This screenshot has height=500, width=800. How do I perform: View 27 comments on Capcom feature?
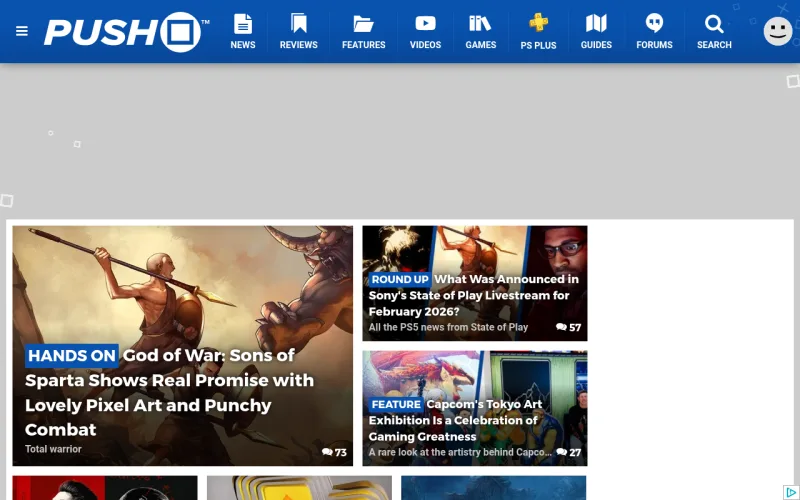point(568,453)
